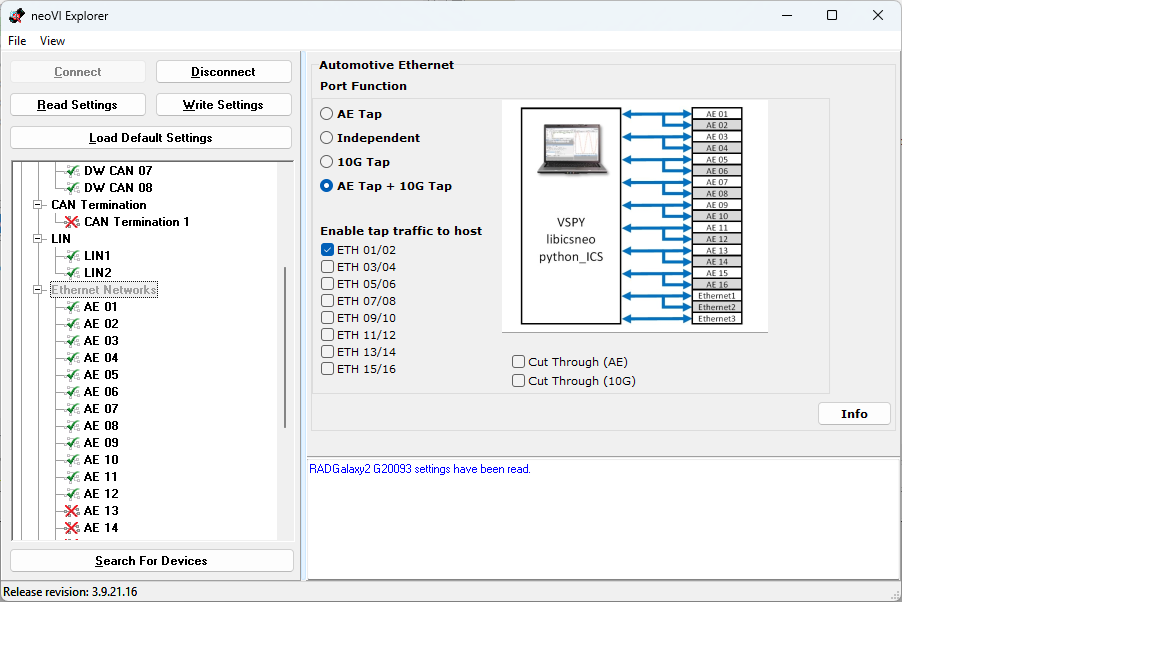Click the Write Settings button
1152x648 pixels.
click(x=223, y=105)
